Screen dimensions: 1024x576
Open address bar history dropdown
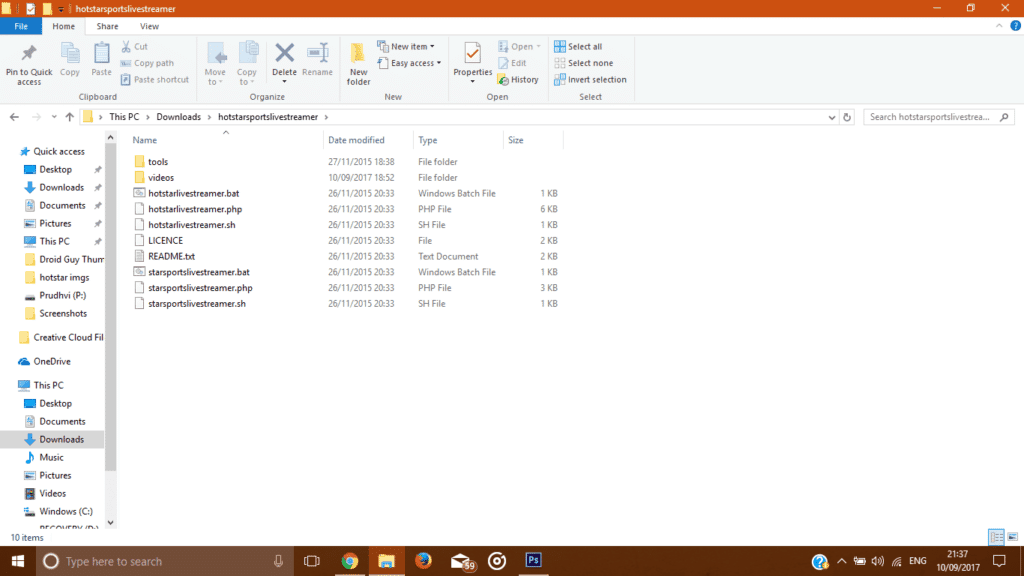click(x=831, y=117)
